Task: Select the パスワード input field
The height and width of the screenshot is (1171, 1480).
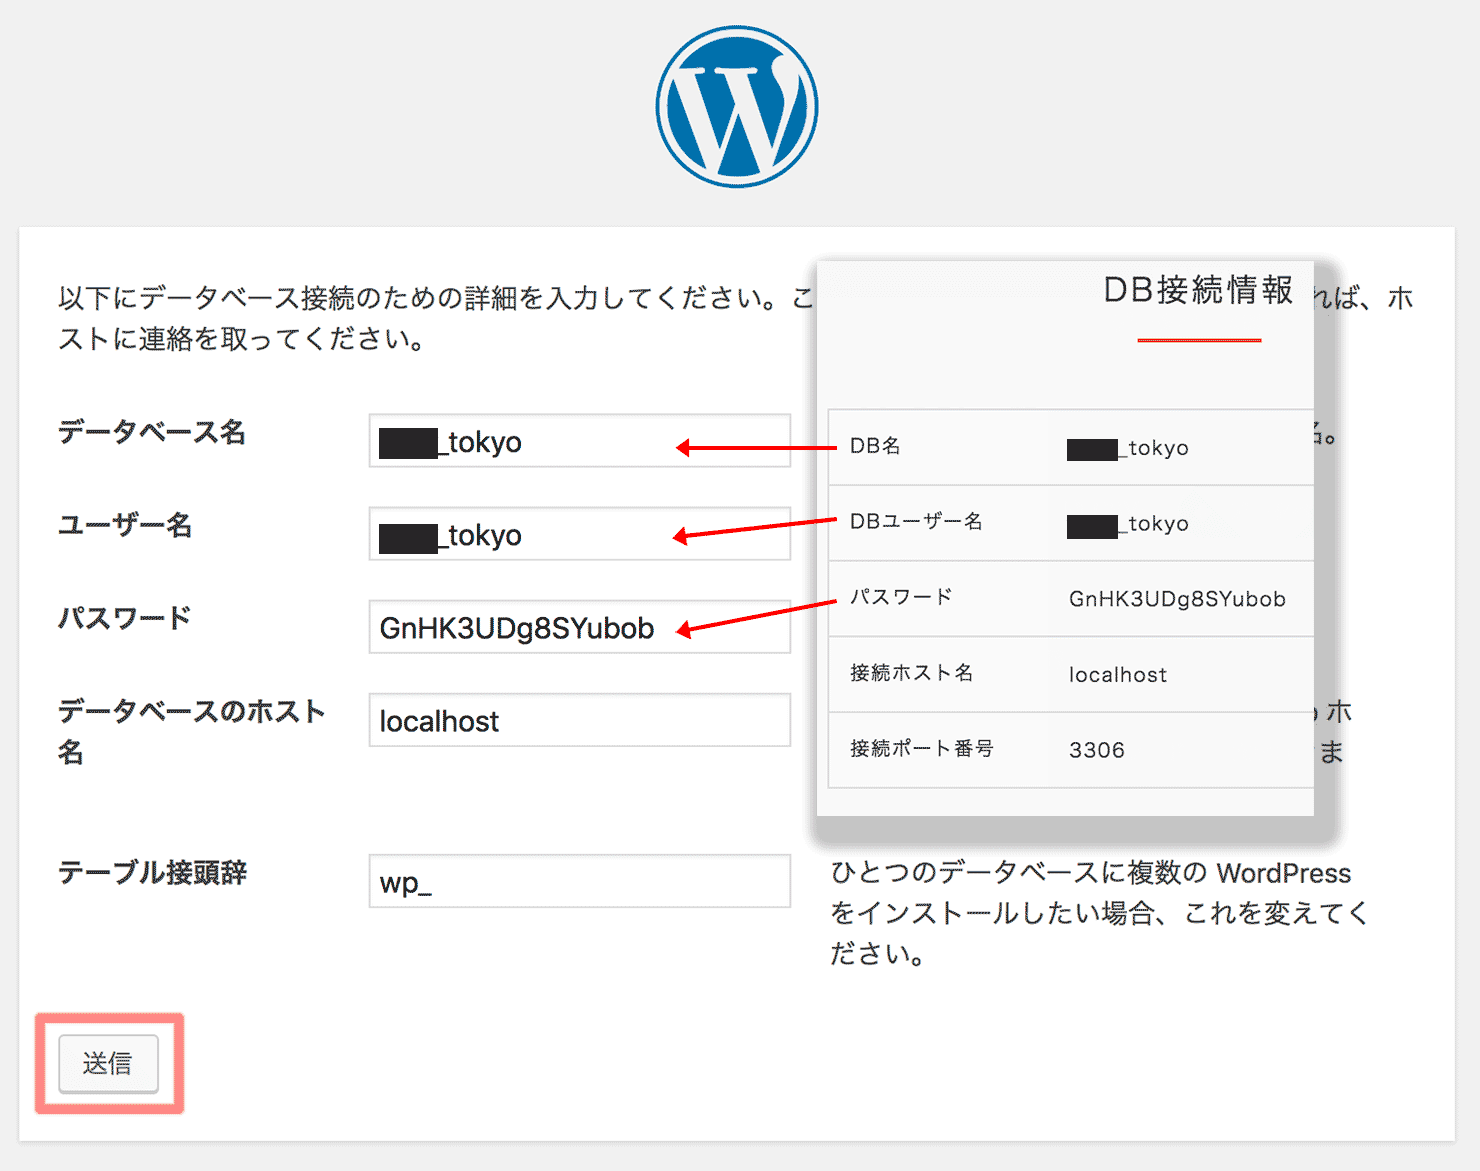Action: click(579, 627)
